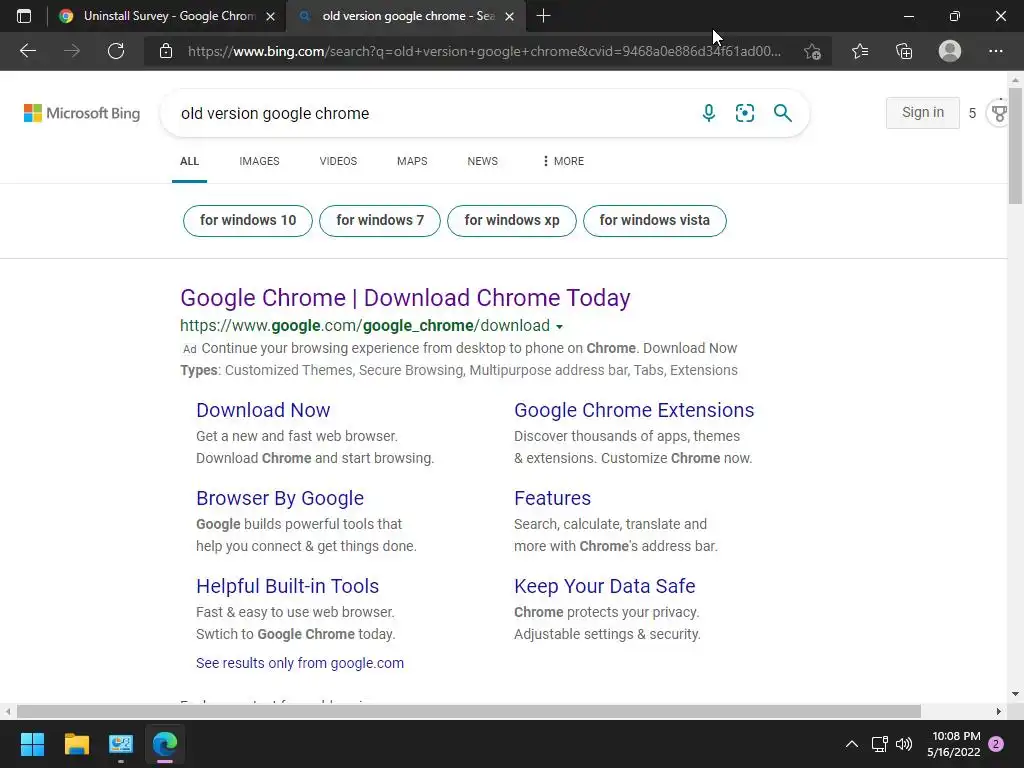The image size is (1024, 768).
Task: Click the magnifier search button
Action: tap(782, 113)
